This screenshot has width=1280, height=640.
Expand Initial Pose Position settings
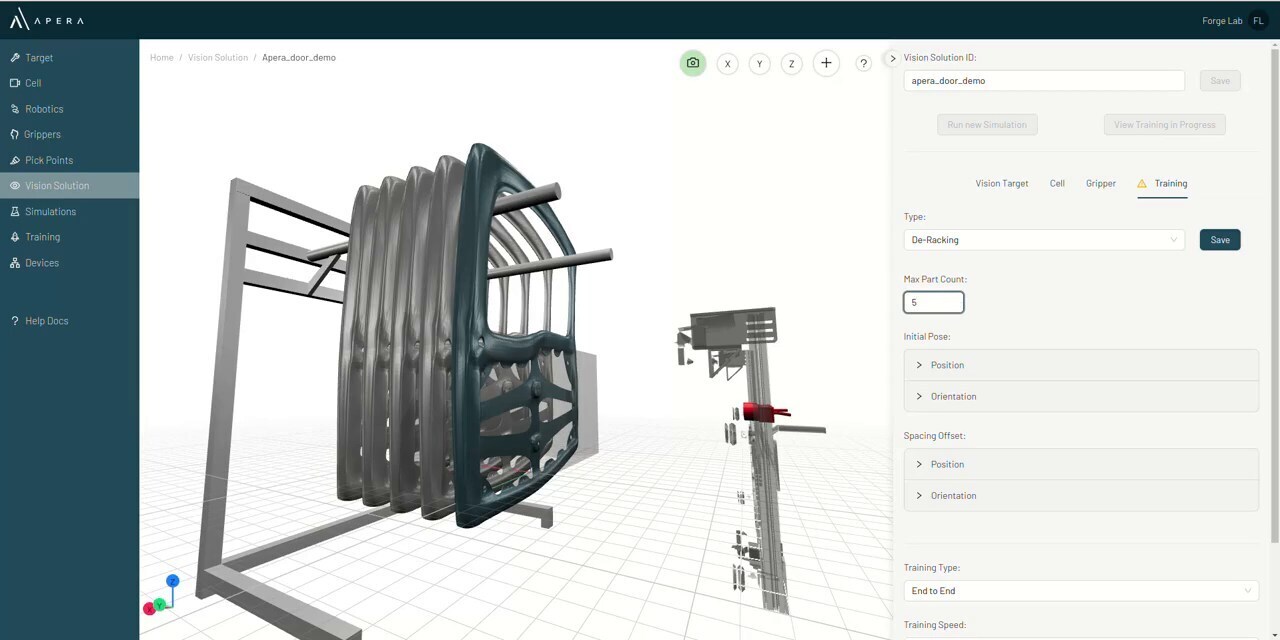point(947,365)
